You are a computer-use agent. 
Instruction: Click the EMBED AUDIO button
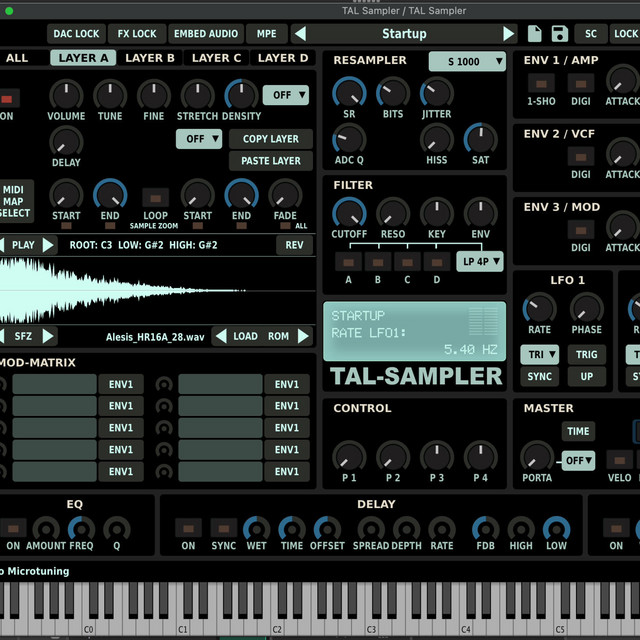coord(206,34)
